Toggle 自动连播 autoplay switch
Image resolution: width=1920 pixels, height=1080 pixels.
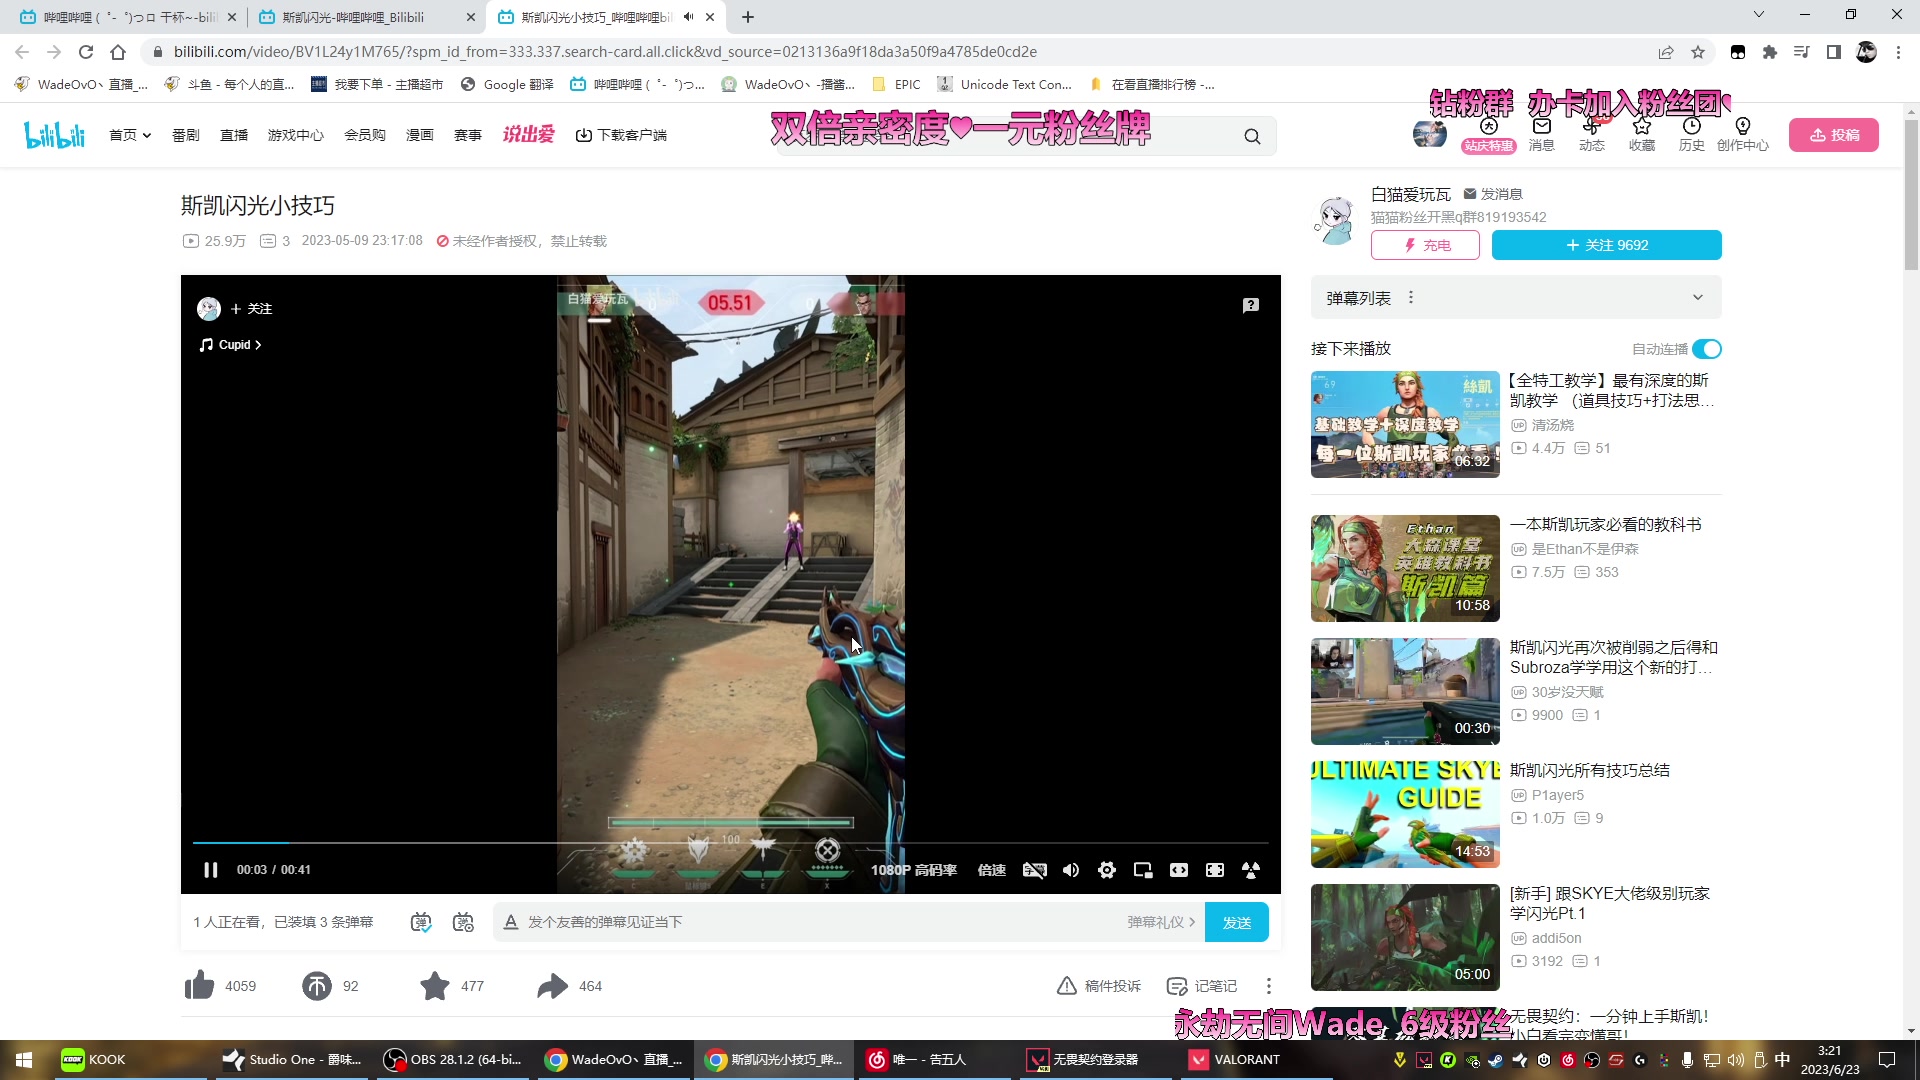[1707, 349]
